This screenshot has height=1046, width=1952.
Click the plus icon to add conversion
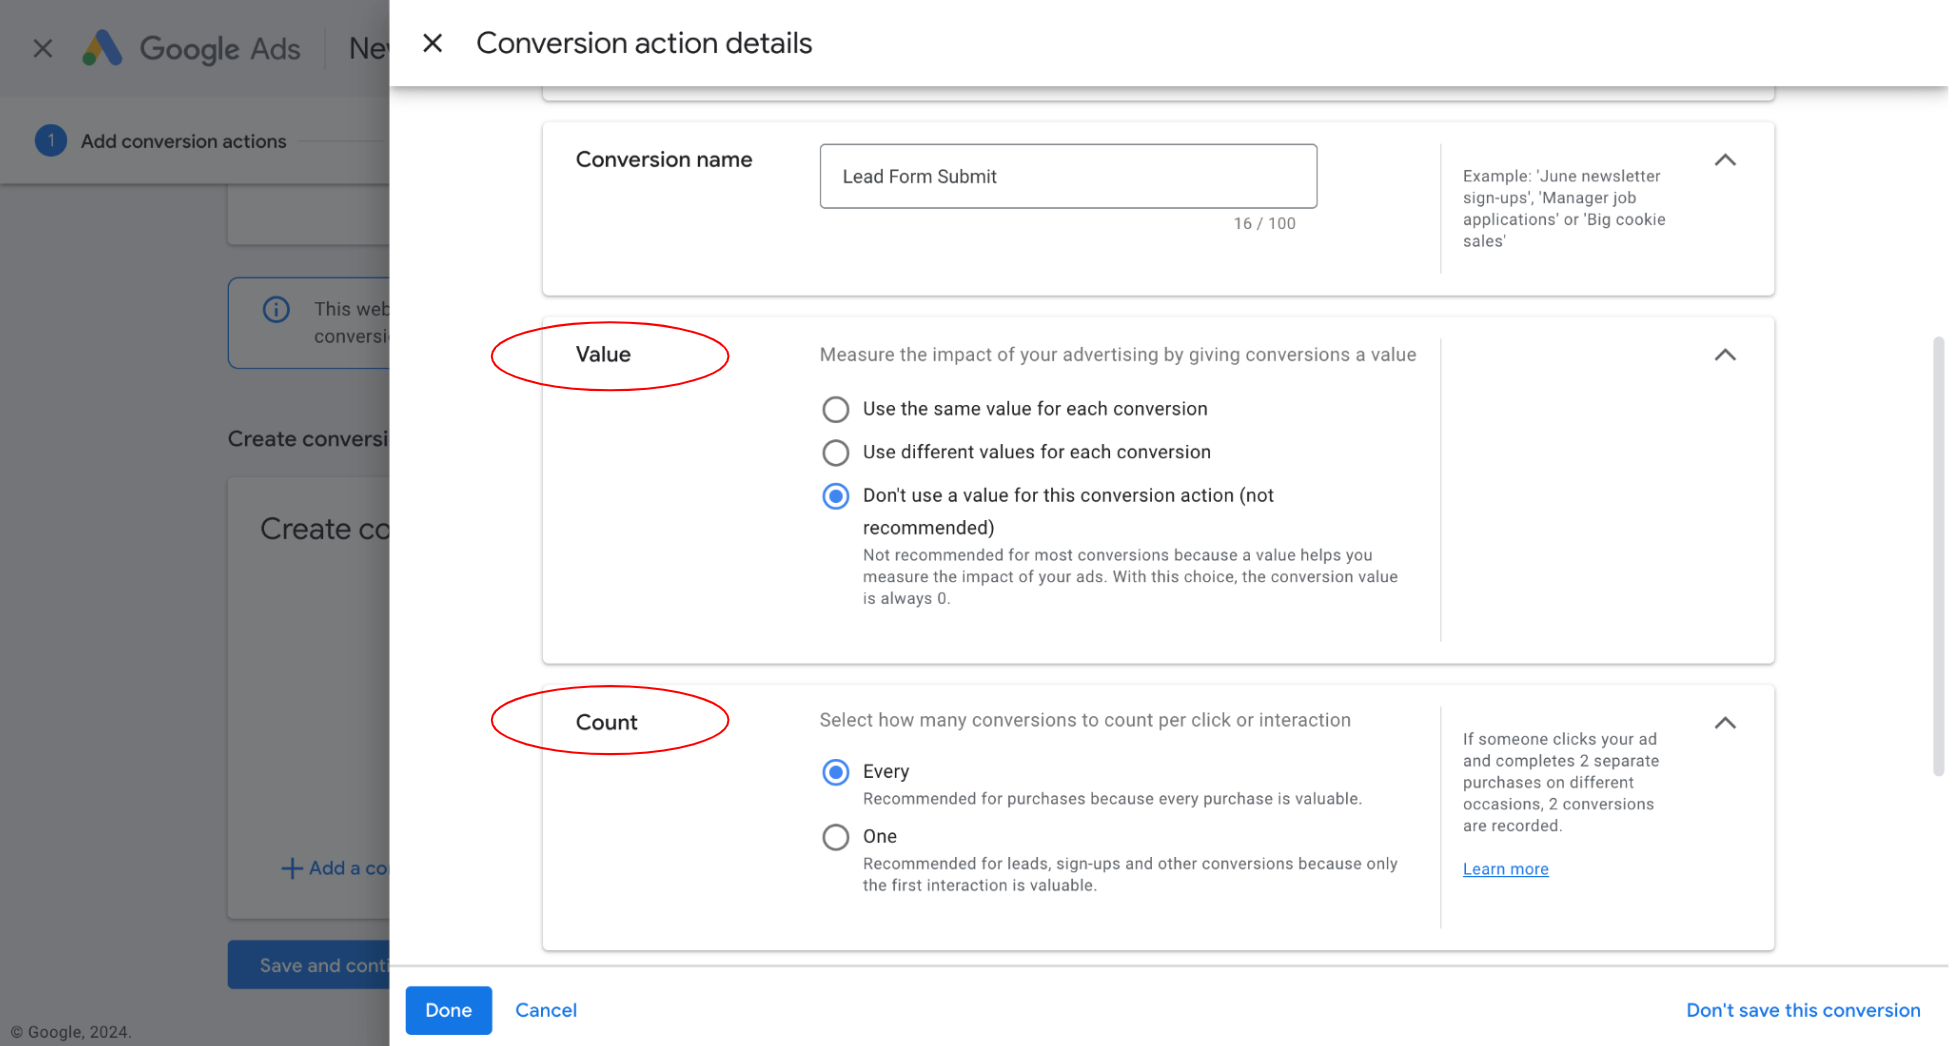[291, 868]
